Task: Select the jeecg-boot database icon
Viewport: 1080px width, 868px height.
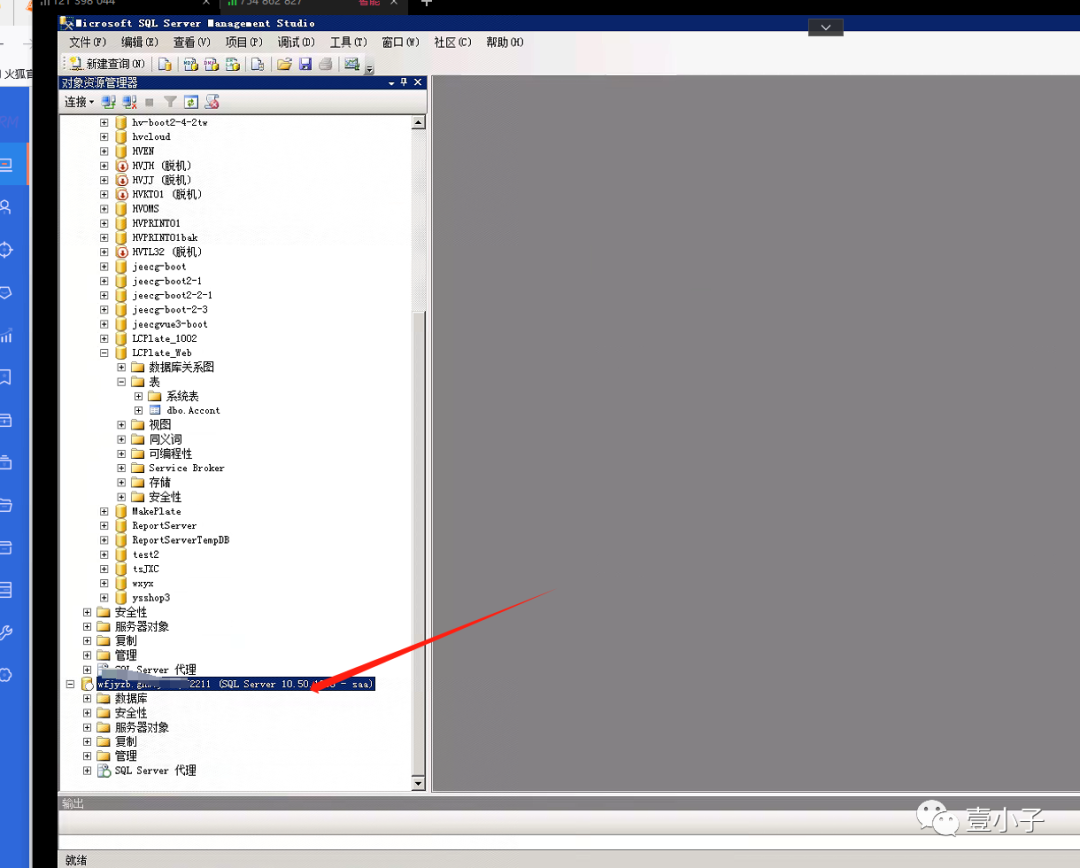Action: (122, 267)
